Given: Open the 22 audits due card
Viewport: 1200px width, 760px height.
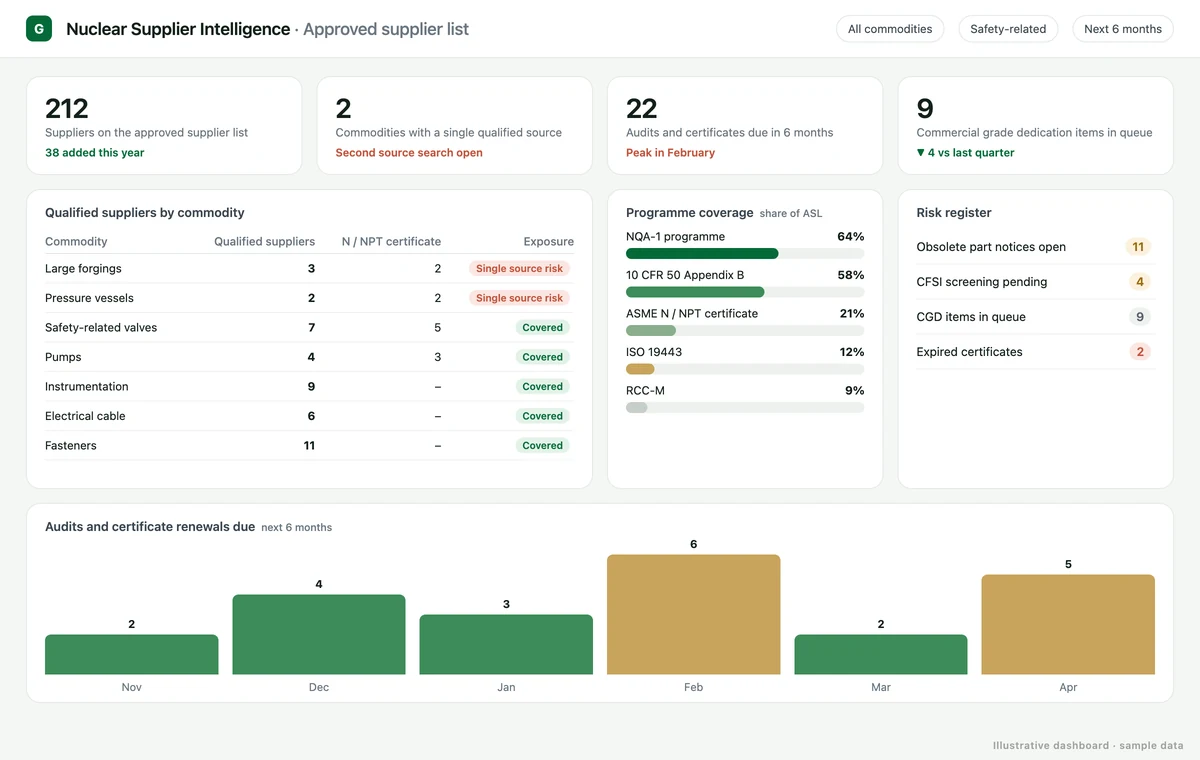Looking at the screenshot, I should click(745, 126).
